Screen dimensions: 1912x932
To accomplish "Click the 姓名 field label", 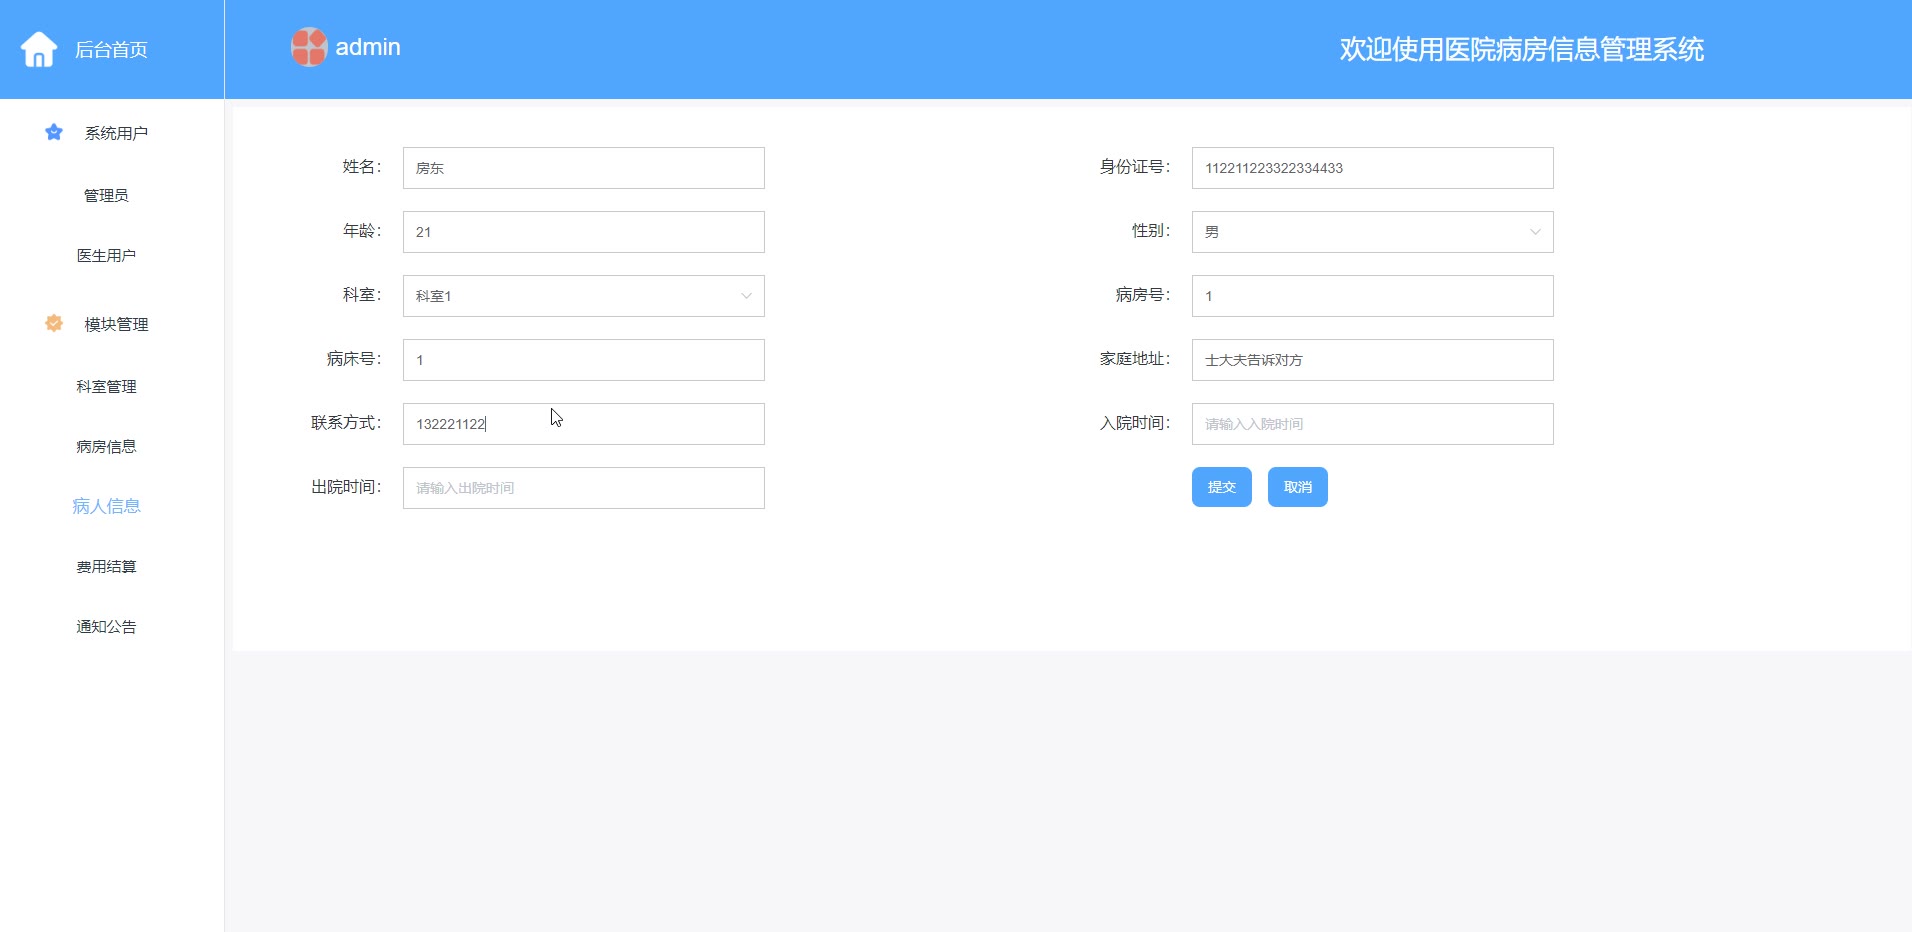I will [x=362, y=167].
